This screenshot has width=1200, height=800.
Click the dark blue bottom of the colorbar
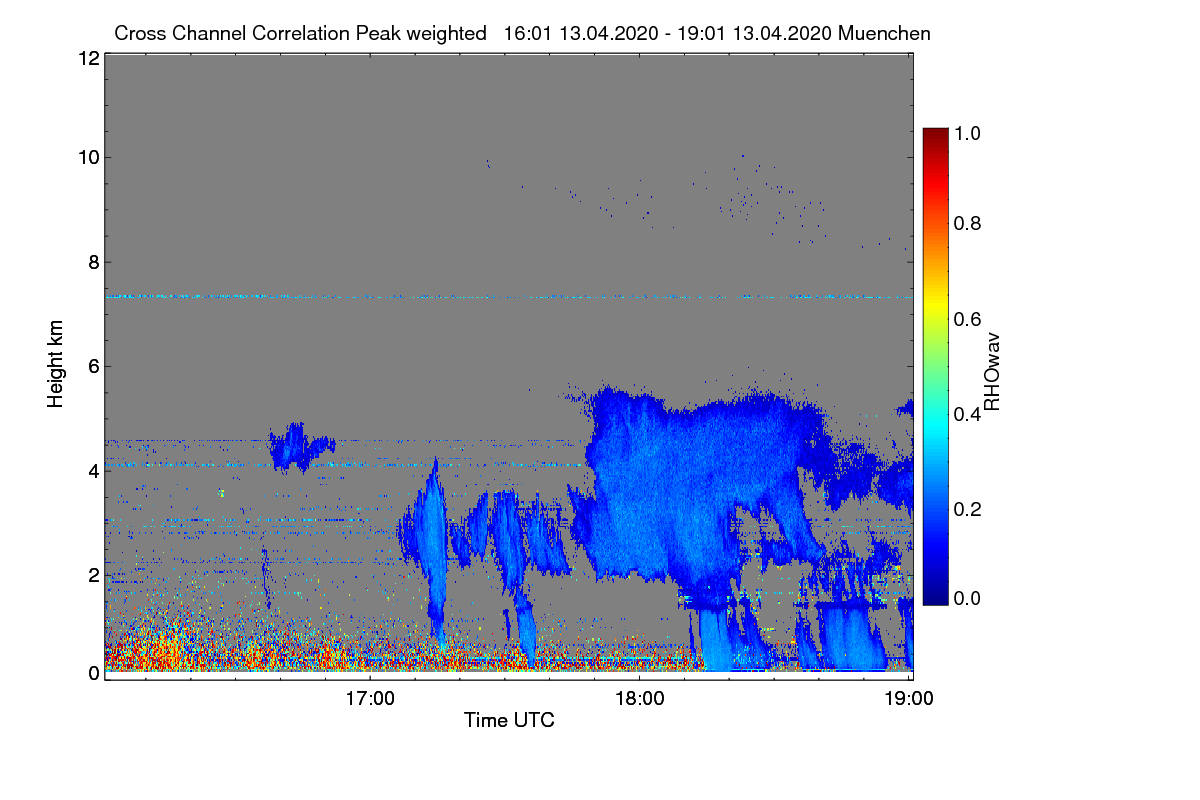click(x=934, y=595)
